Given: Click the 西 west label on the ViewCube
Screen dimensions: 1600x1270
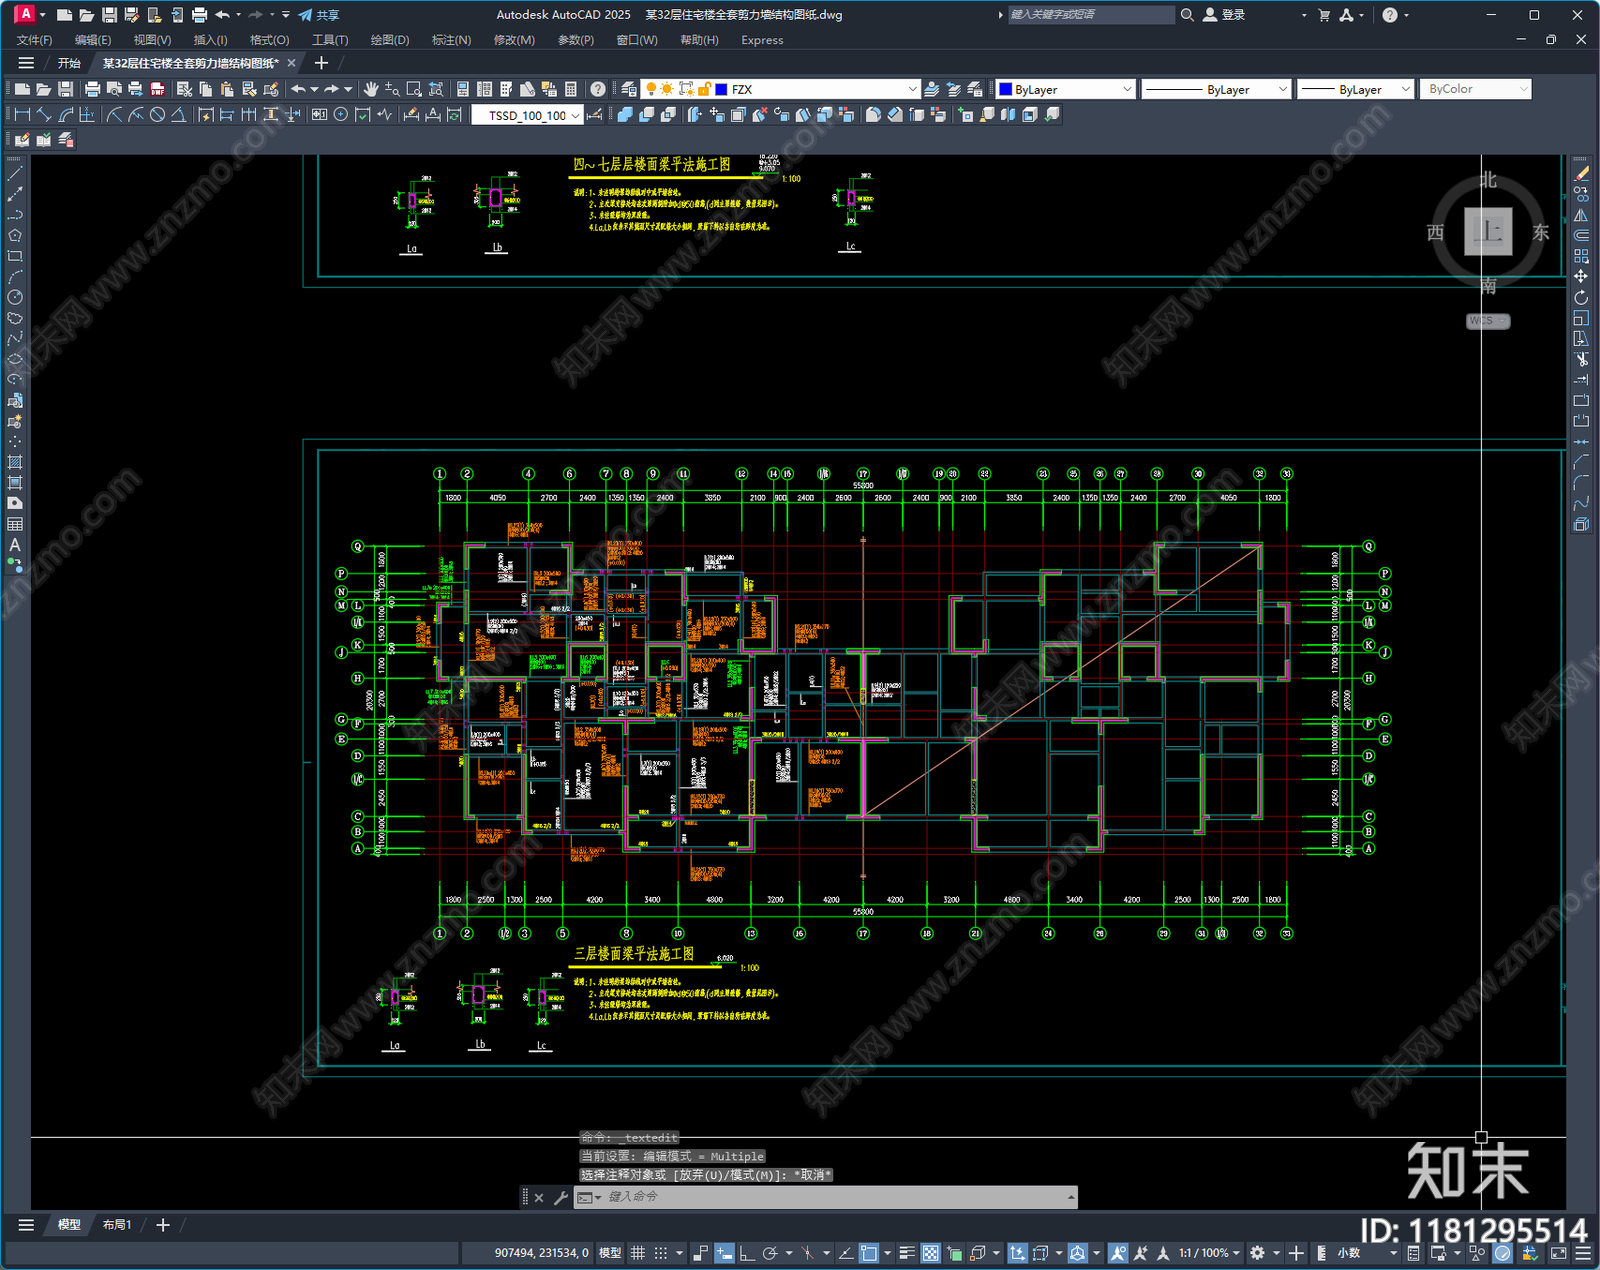Looking at the screenshot, I should [1436, 232].
